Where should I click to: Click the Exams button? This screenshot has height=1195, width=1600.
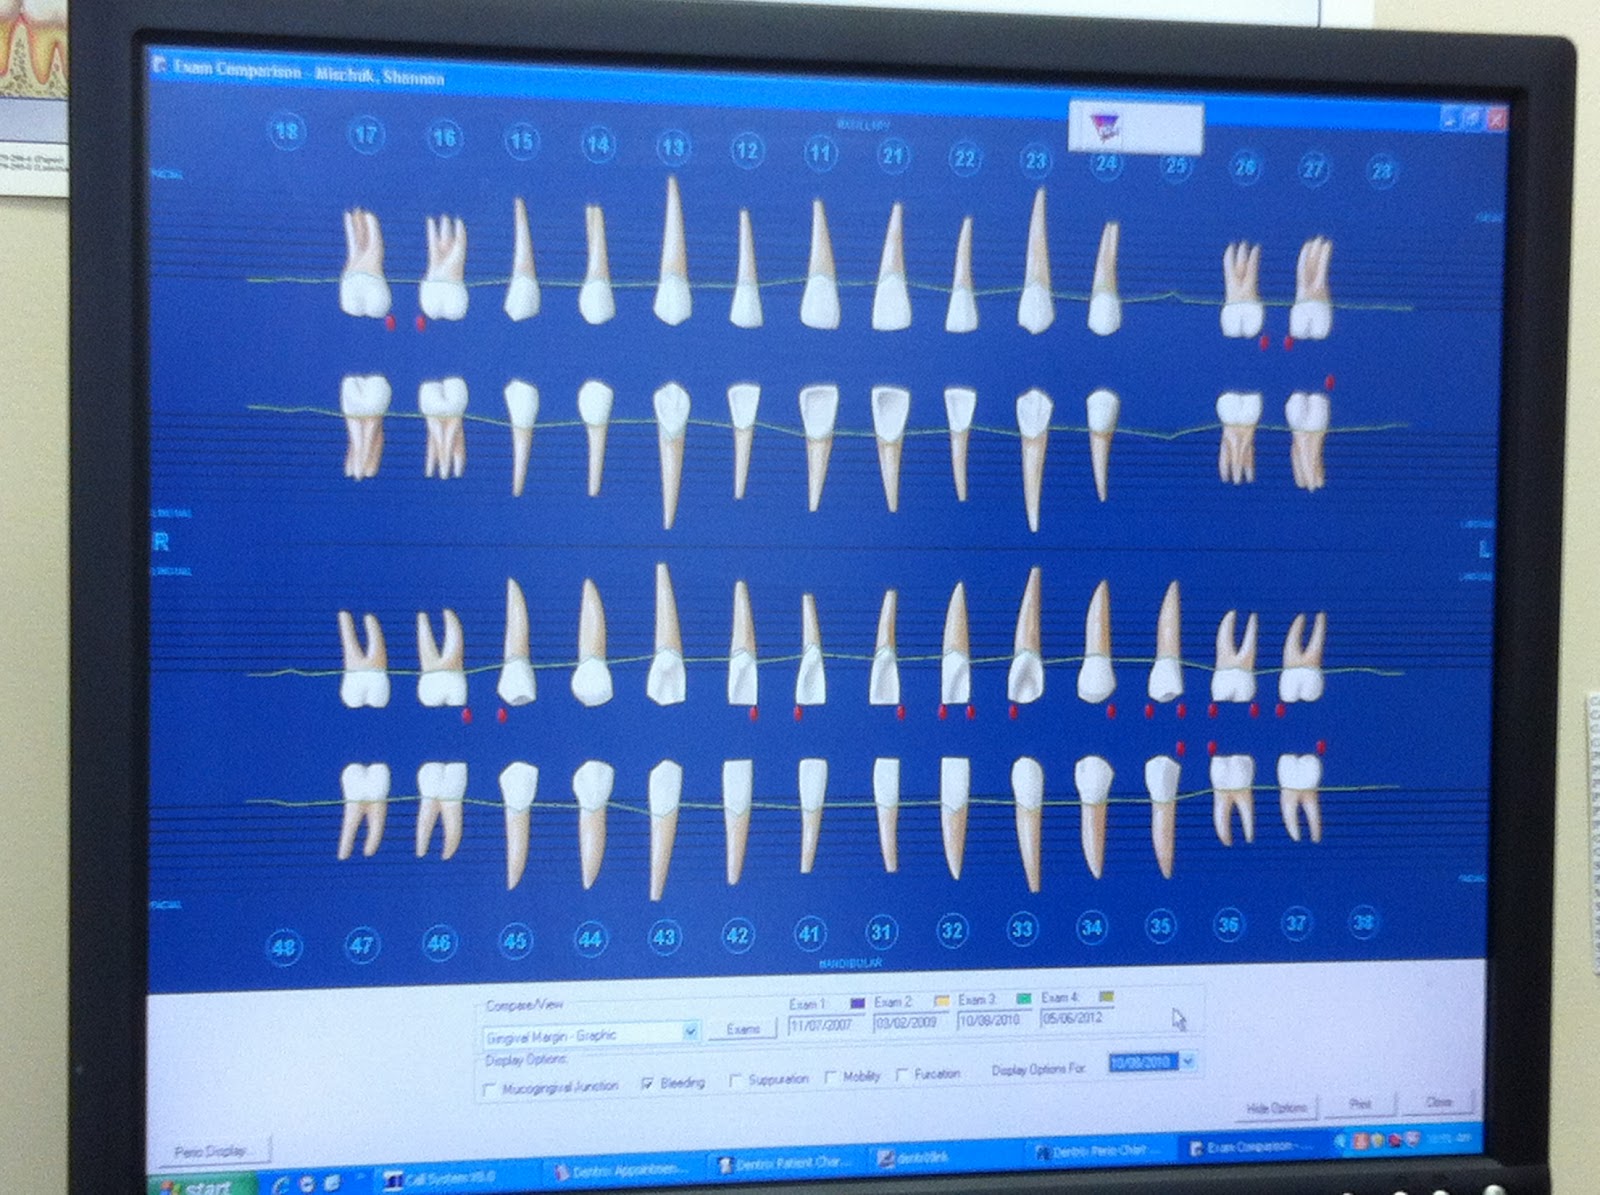point(743,1029)
